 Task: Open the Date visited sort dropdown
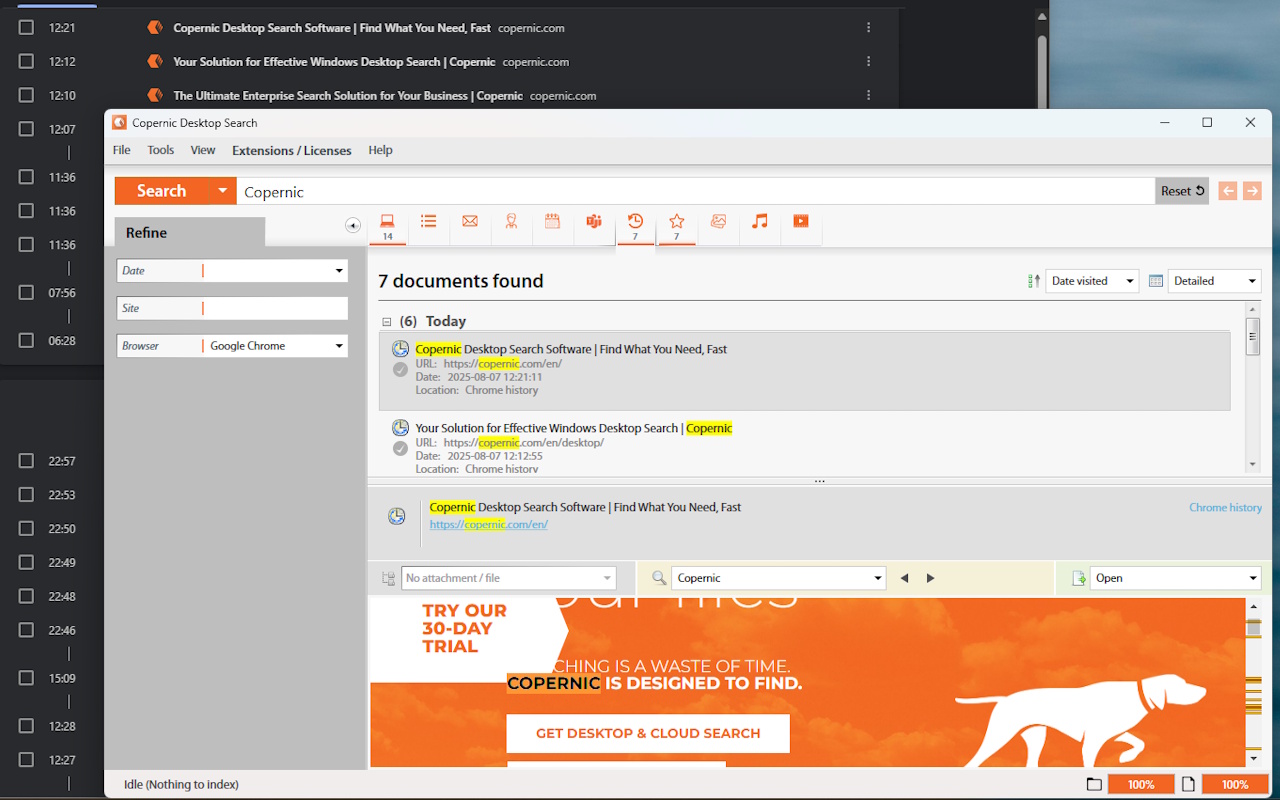pyautogui.click(x=1091, y=281)
